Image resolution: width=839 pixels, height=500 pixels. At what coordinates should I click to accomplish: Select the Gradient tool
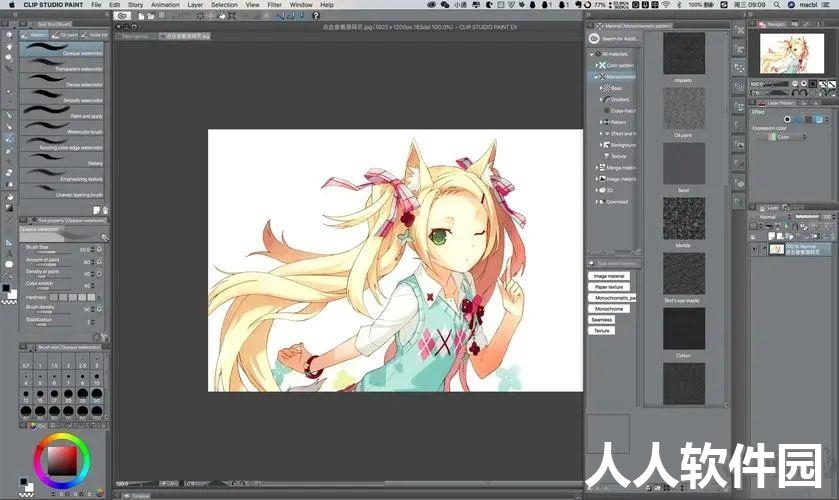[9, 208]
